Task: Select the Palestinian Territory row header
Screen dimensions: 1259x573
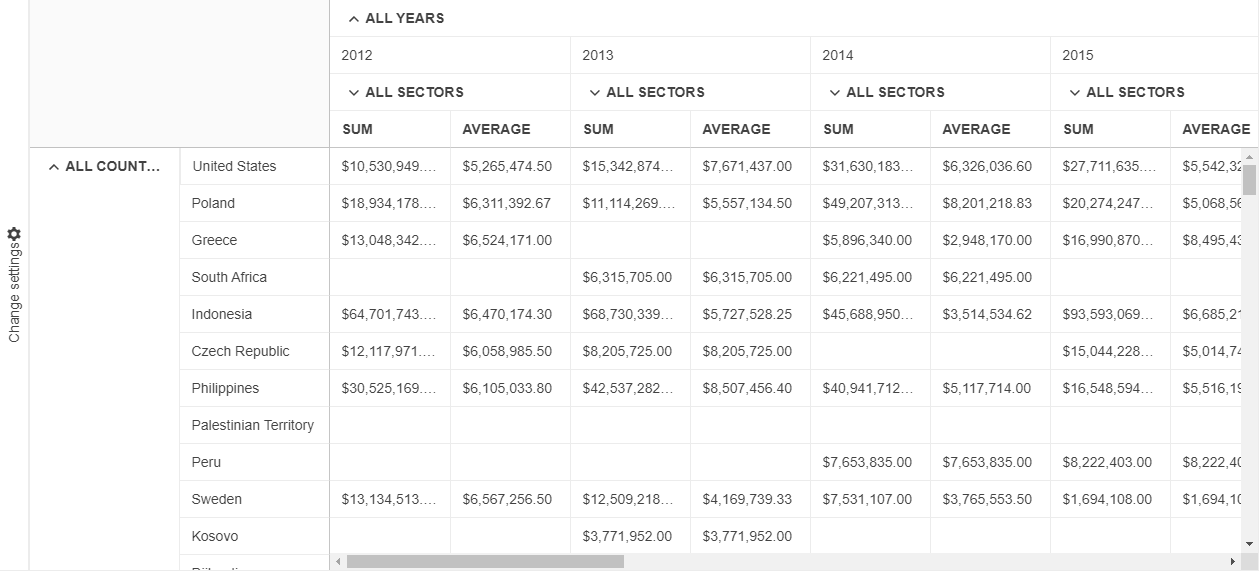Action: click(x=253, y=426)
